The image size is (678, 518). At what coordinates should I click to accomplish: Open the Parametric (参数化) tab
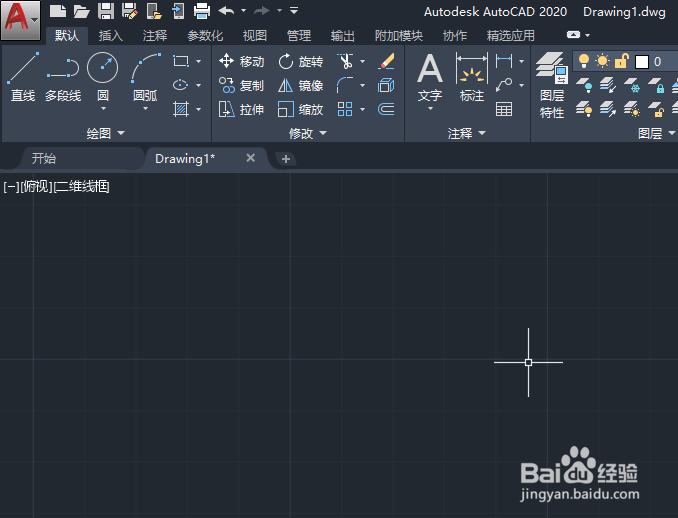(205, 35)
